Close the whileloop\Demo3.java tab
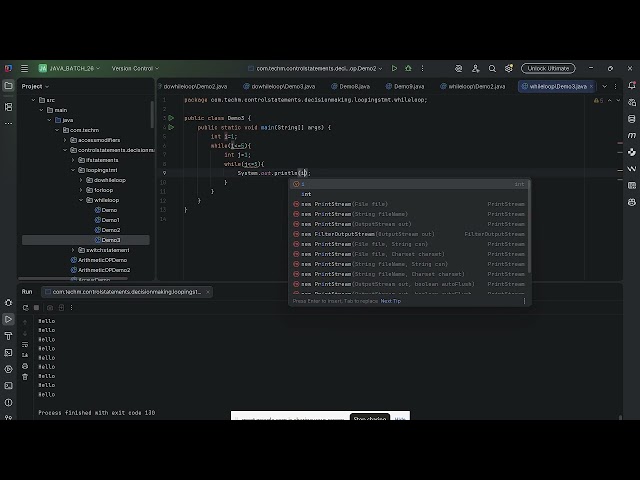Viewport: 640px width, 480px height. point(591,87)
